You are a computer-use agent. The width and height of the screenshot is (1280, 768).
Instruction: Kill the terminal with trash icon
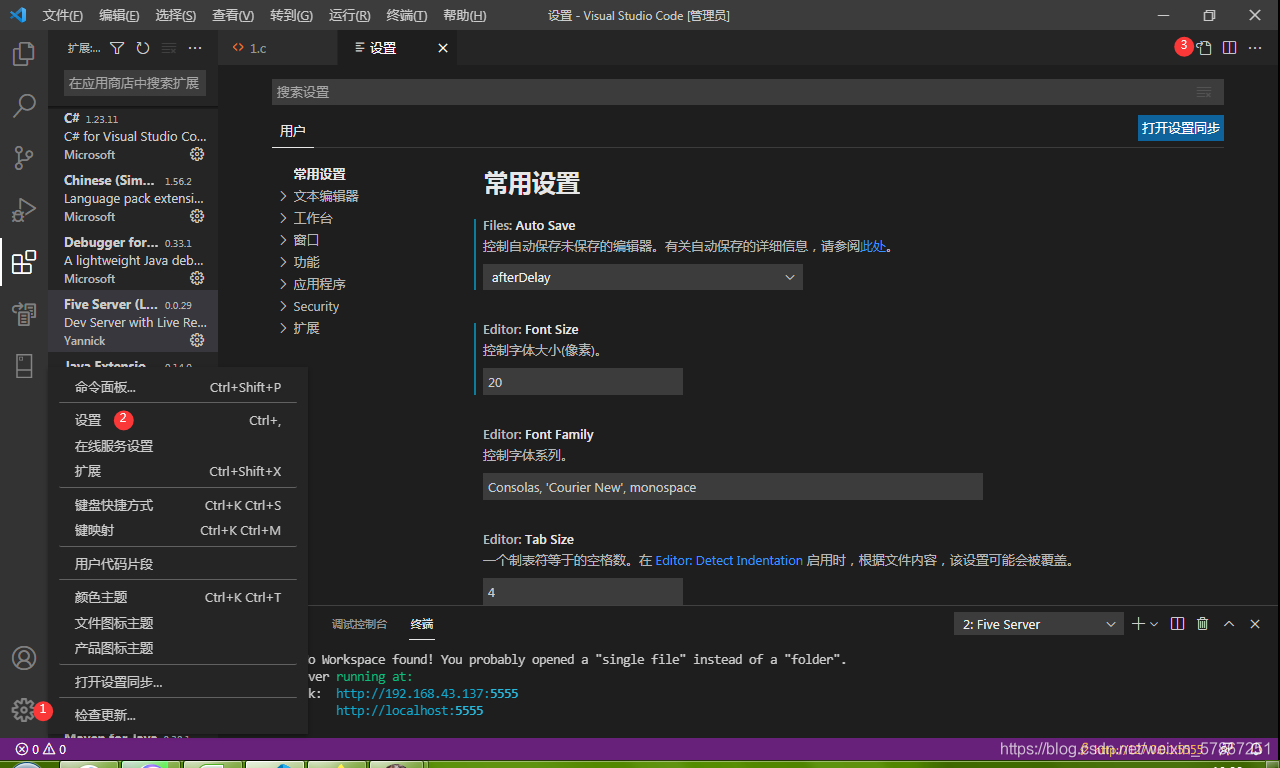(1203, 624)
